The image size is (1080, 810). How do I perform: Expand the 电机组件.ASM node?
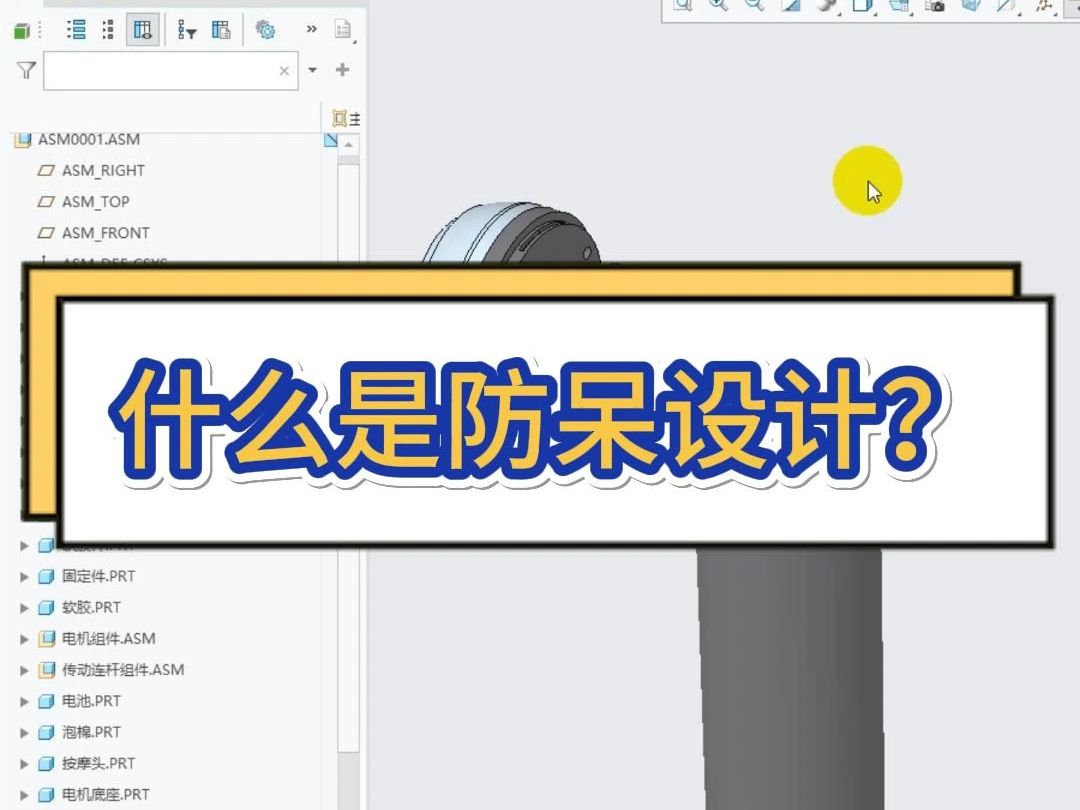click(24, 639)
